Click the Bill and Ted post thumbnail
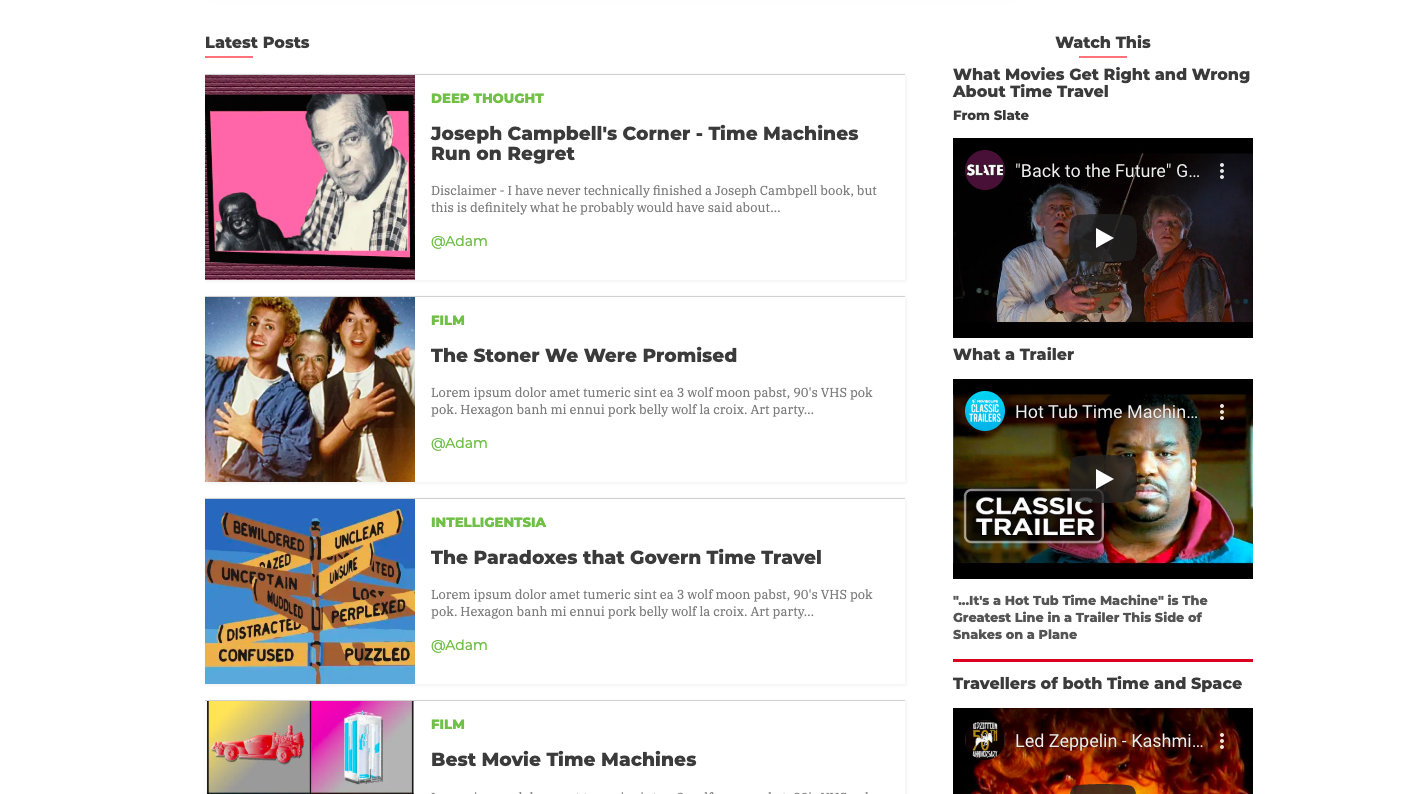Screen dimensions: 1418x794 (310, 389)
